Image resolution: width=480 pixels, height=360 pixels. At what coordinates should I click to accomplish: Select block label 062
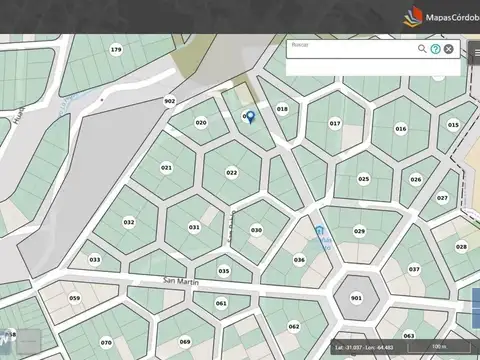click(x=294, y=327)
